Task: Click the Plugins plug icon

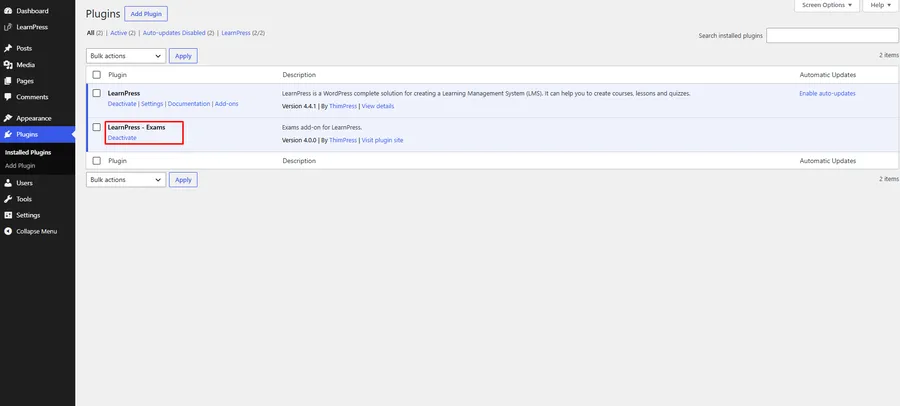Action: [8, 134]
